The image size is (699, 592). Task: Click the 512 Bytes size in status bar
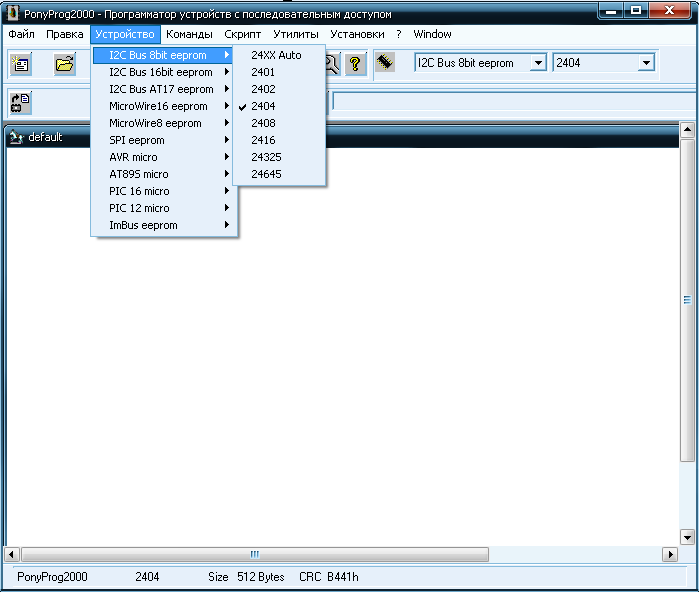[x=261, y=577]
